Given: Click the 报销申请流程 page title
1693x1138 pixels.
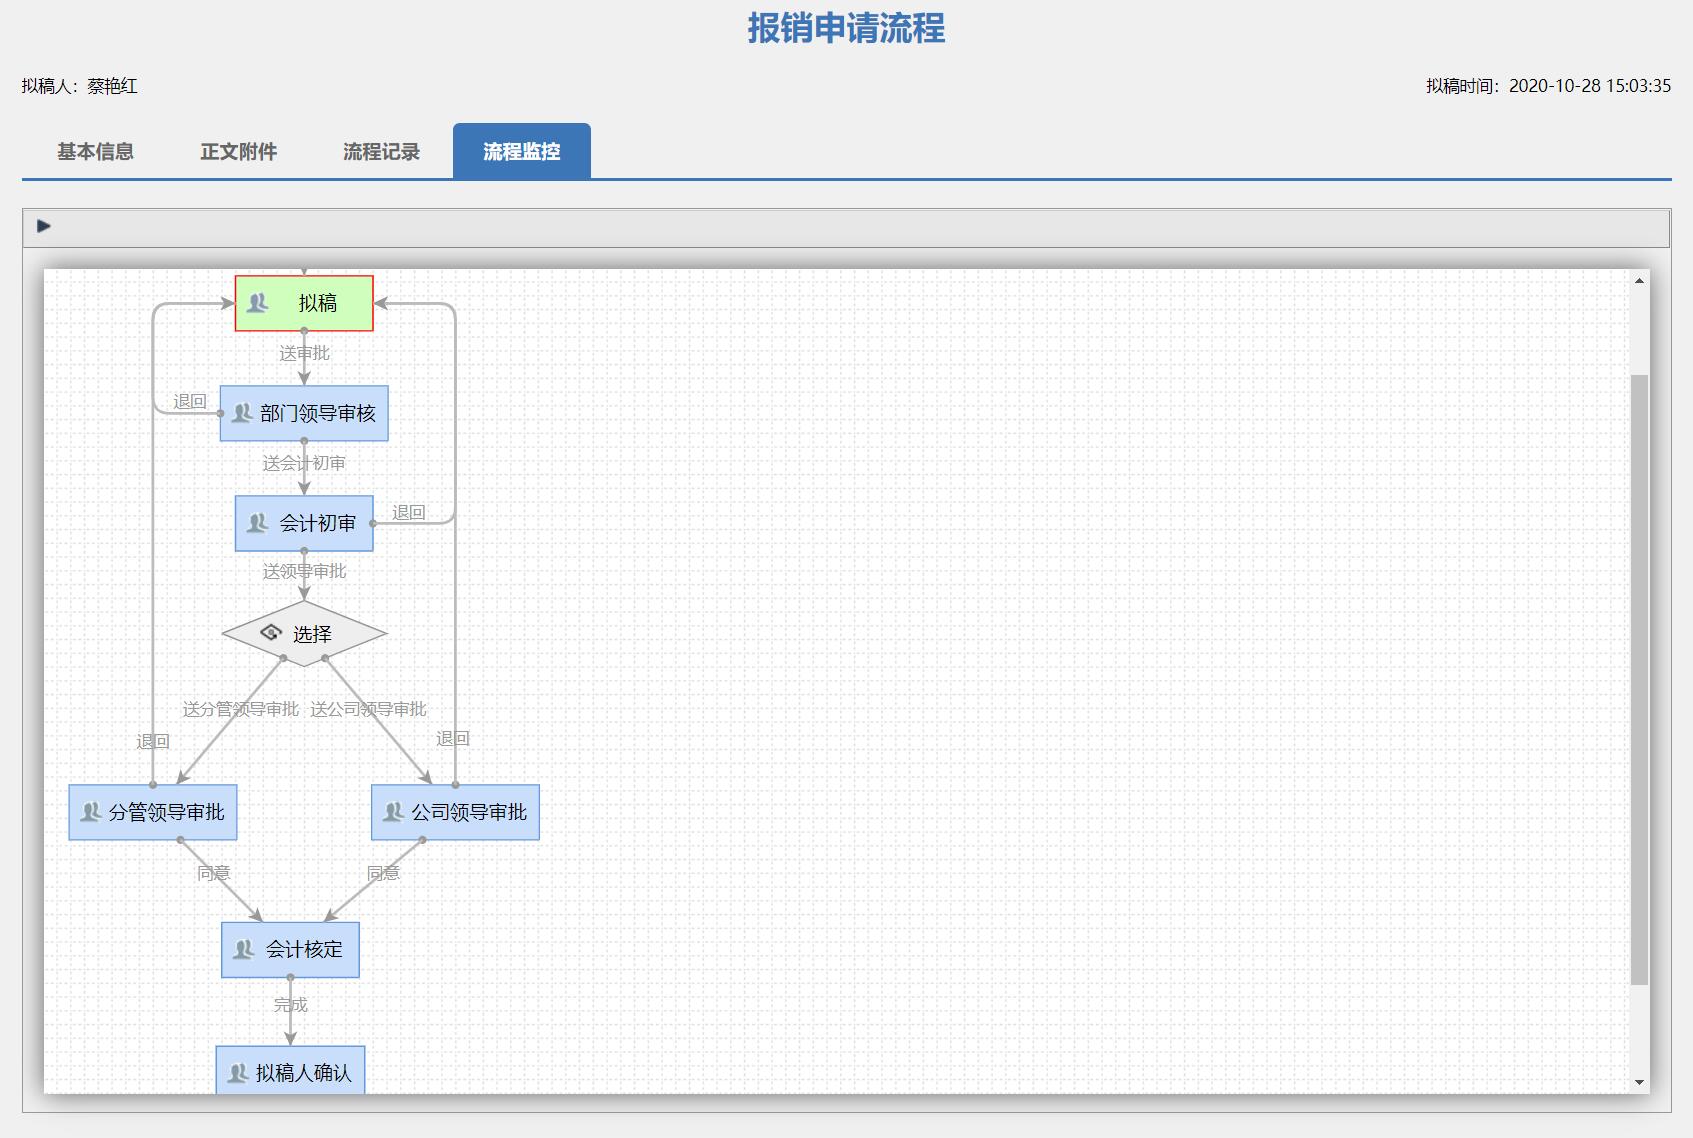Looking at the screenshot, I should pyautogui.click(x=846, y=28).
